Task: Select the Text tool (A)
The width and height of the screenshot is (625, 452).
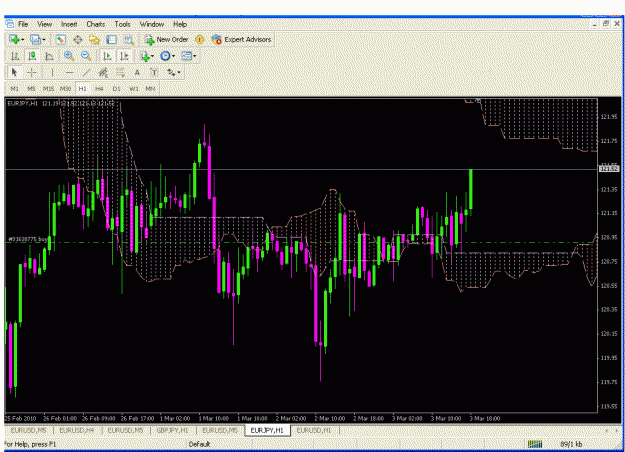Action: pos(137,73)
